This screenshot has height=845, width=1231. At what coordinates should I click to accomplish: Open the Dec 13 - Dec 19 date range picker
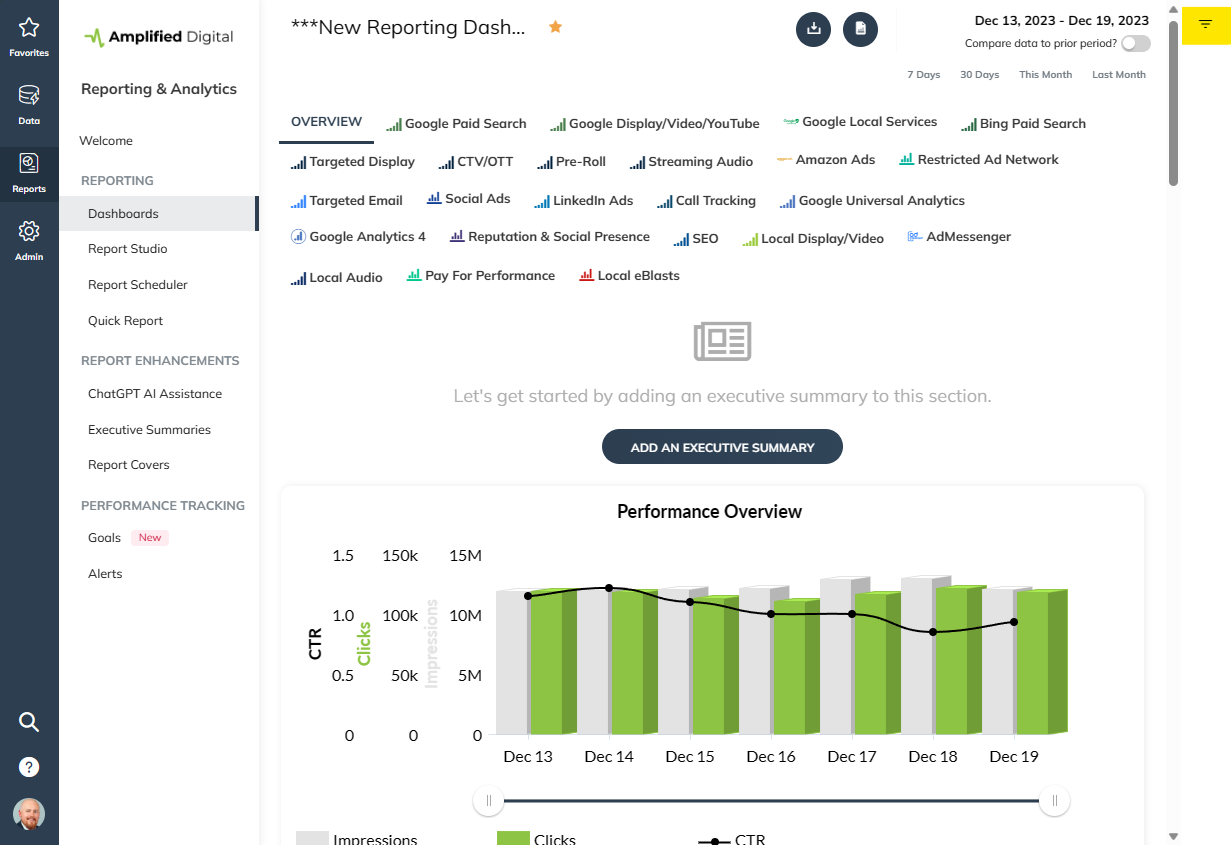point(1061,20)
